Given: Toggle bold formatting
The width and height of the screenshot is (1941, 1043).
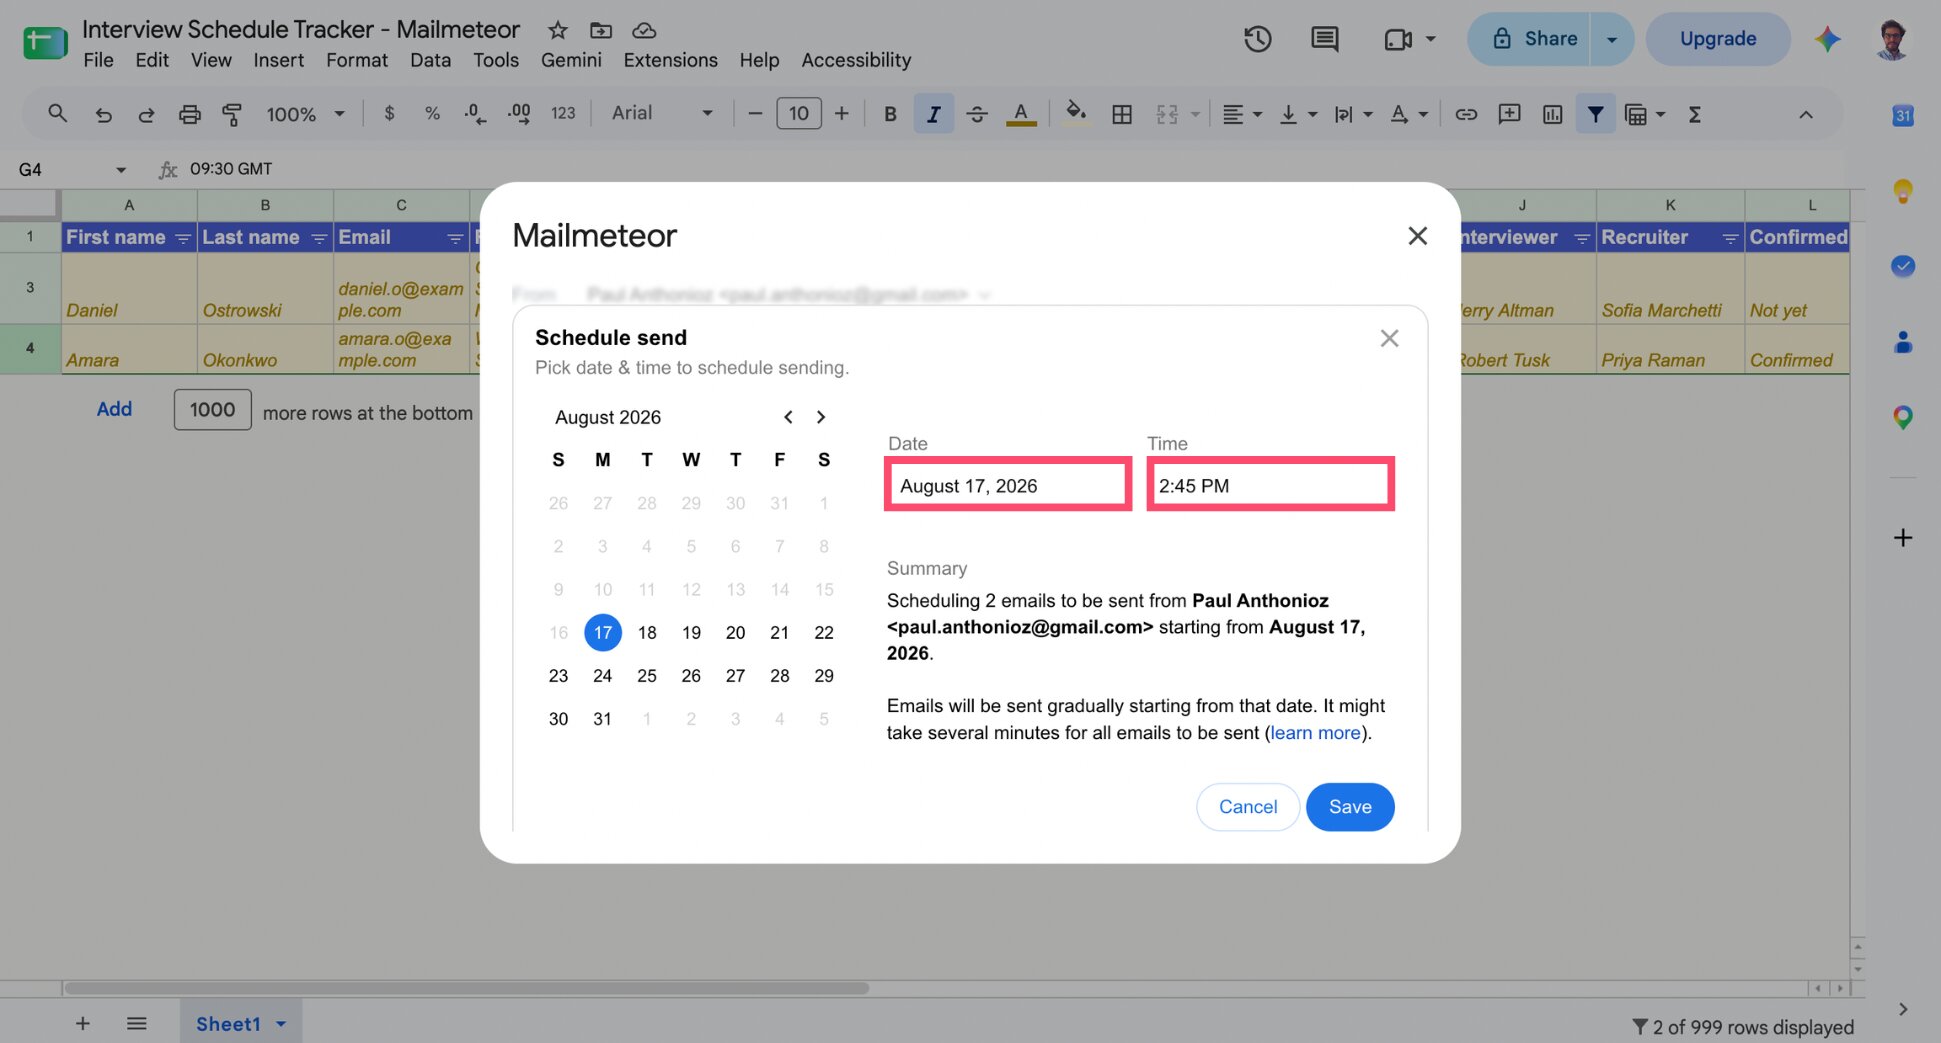Looking at the screenshot, I should (x=890, y=114).
